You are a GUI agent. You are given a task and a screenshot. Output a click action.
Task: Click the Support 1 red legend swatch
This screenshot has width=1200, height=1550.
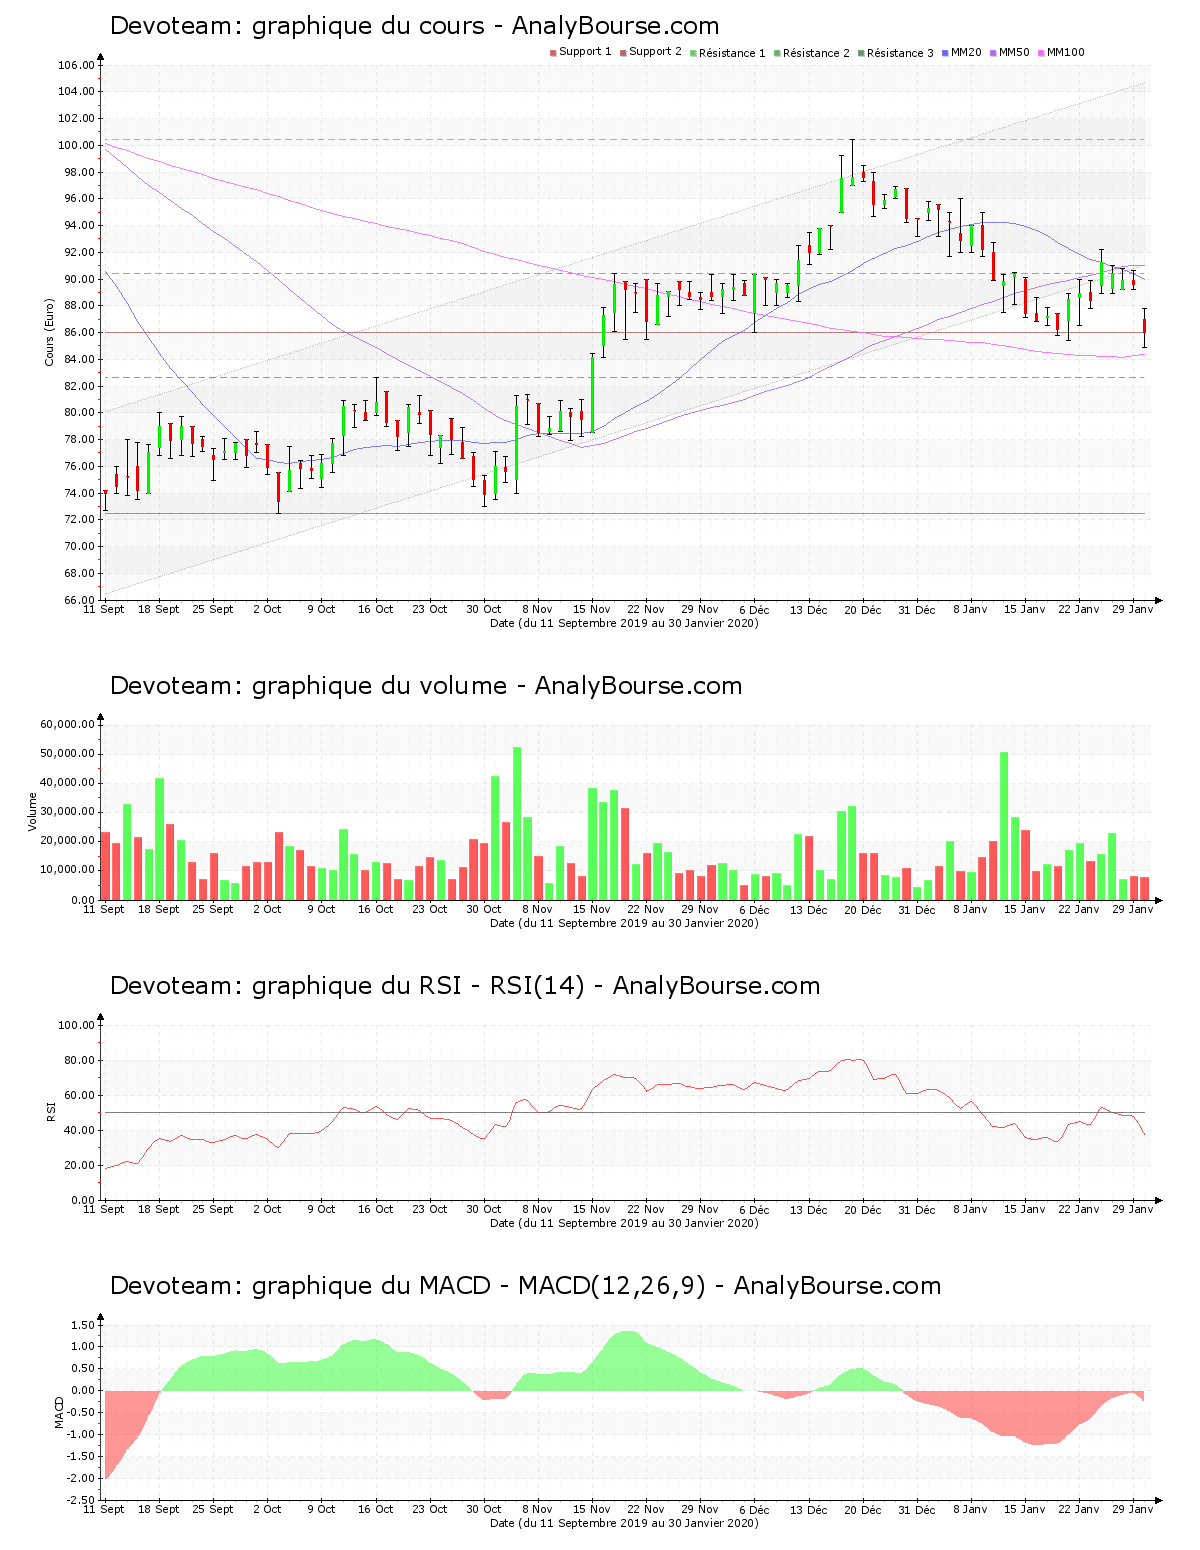[553, 53]
